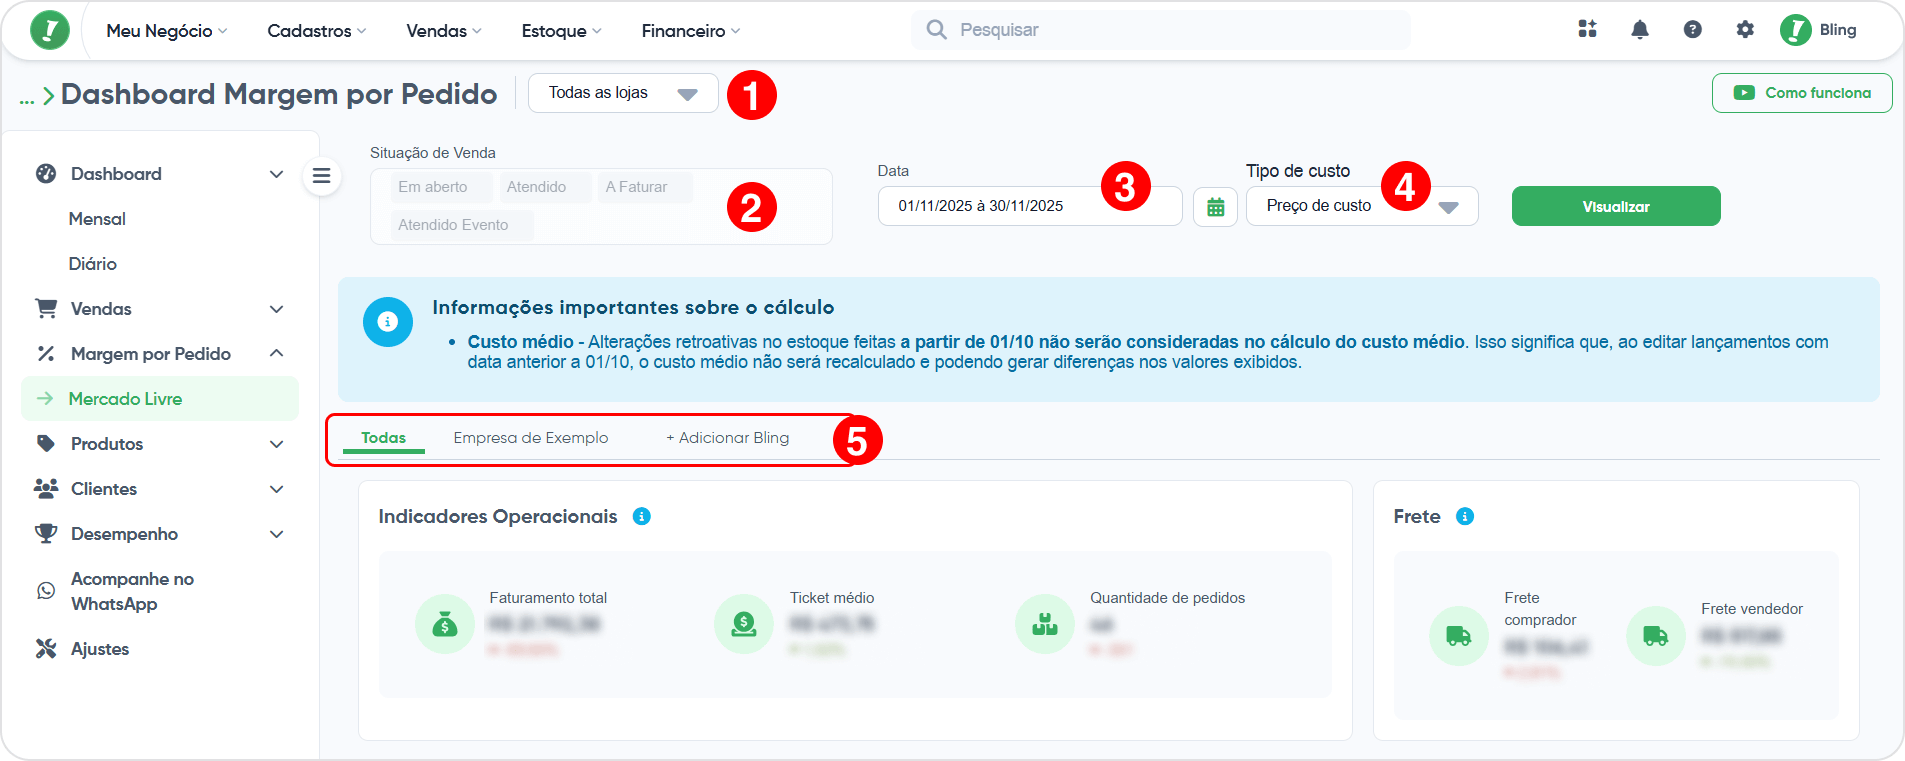Screen dimensions: 1905x761
Task: Click the Frete vendedor truck icon
Action: (1656, 636)
